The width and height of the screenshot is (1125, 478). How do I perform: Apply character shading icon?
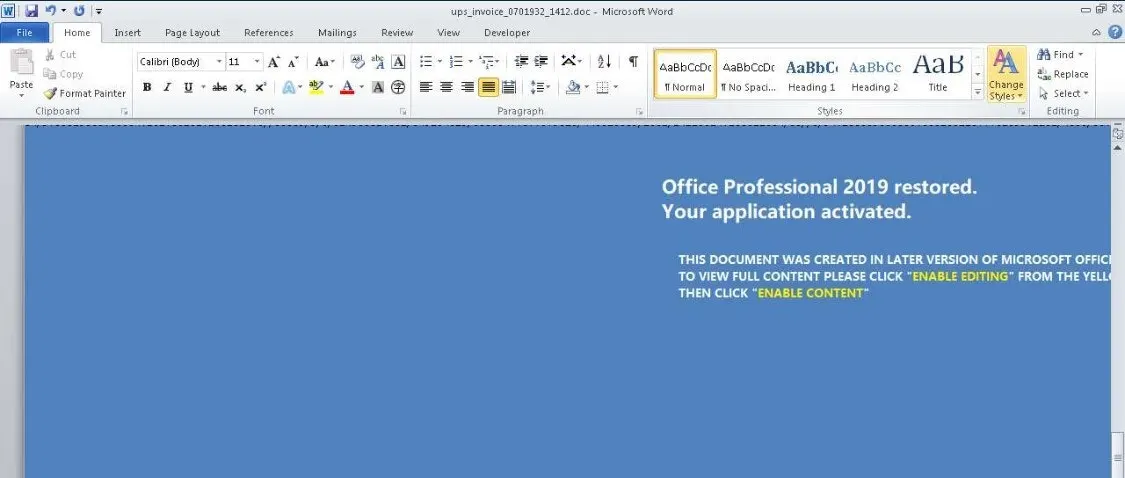pos(377,88)
